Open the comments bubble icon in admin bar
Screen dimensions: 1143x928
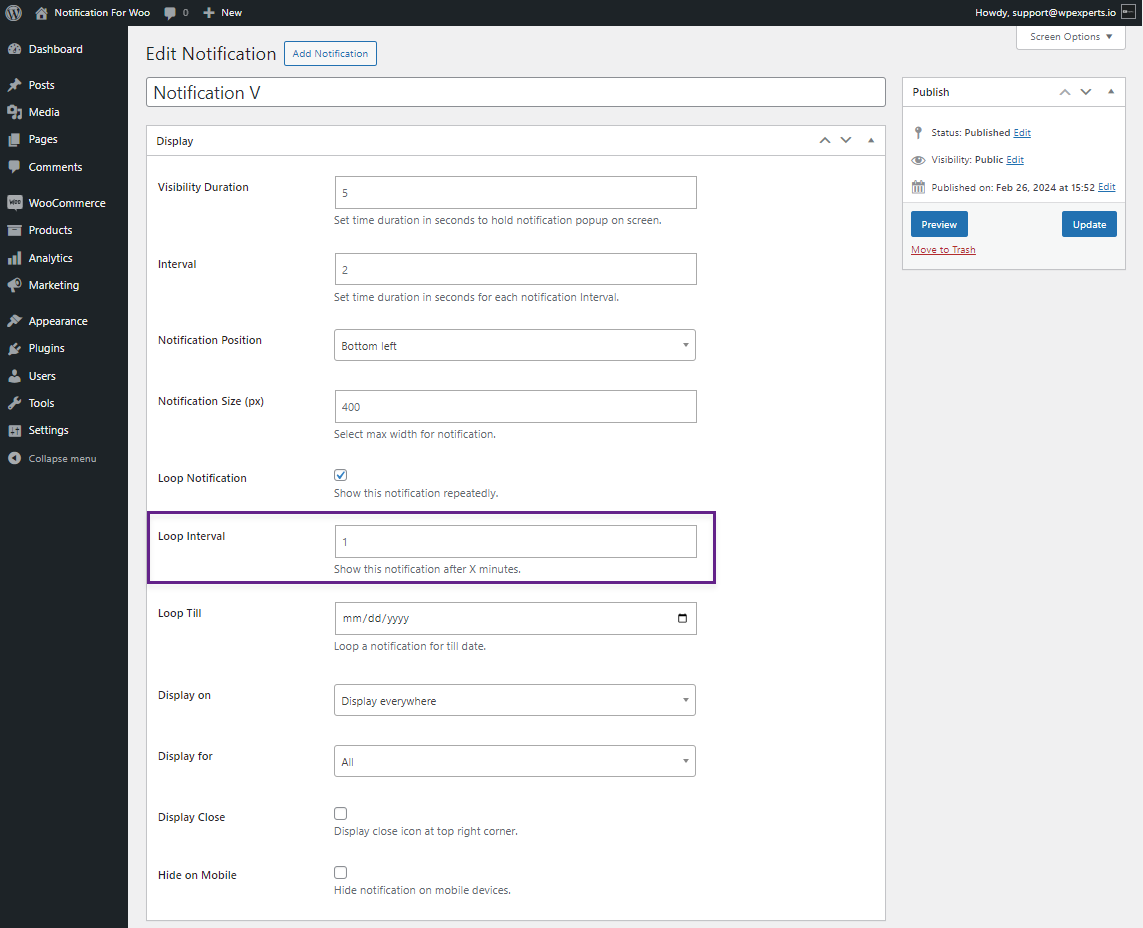pyautogui.click(x=170, y=13)
